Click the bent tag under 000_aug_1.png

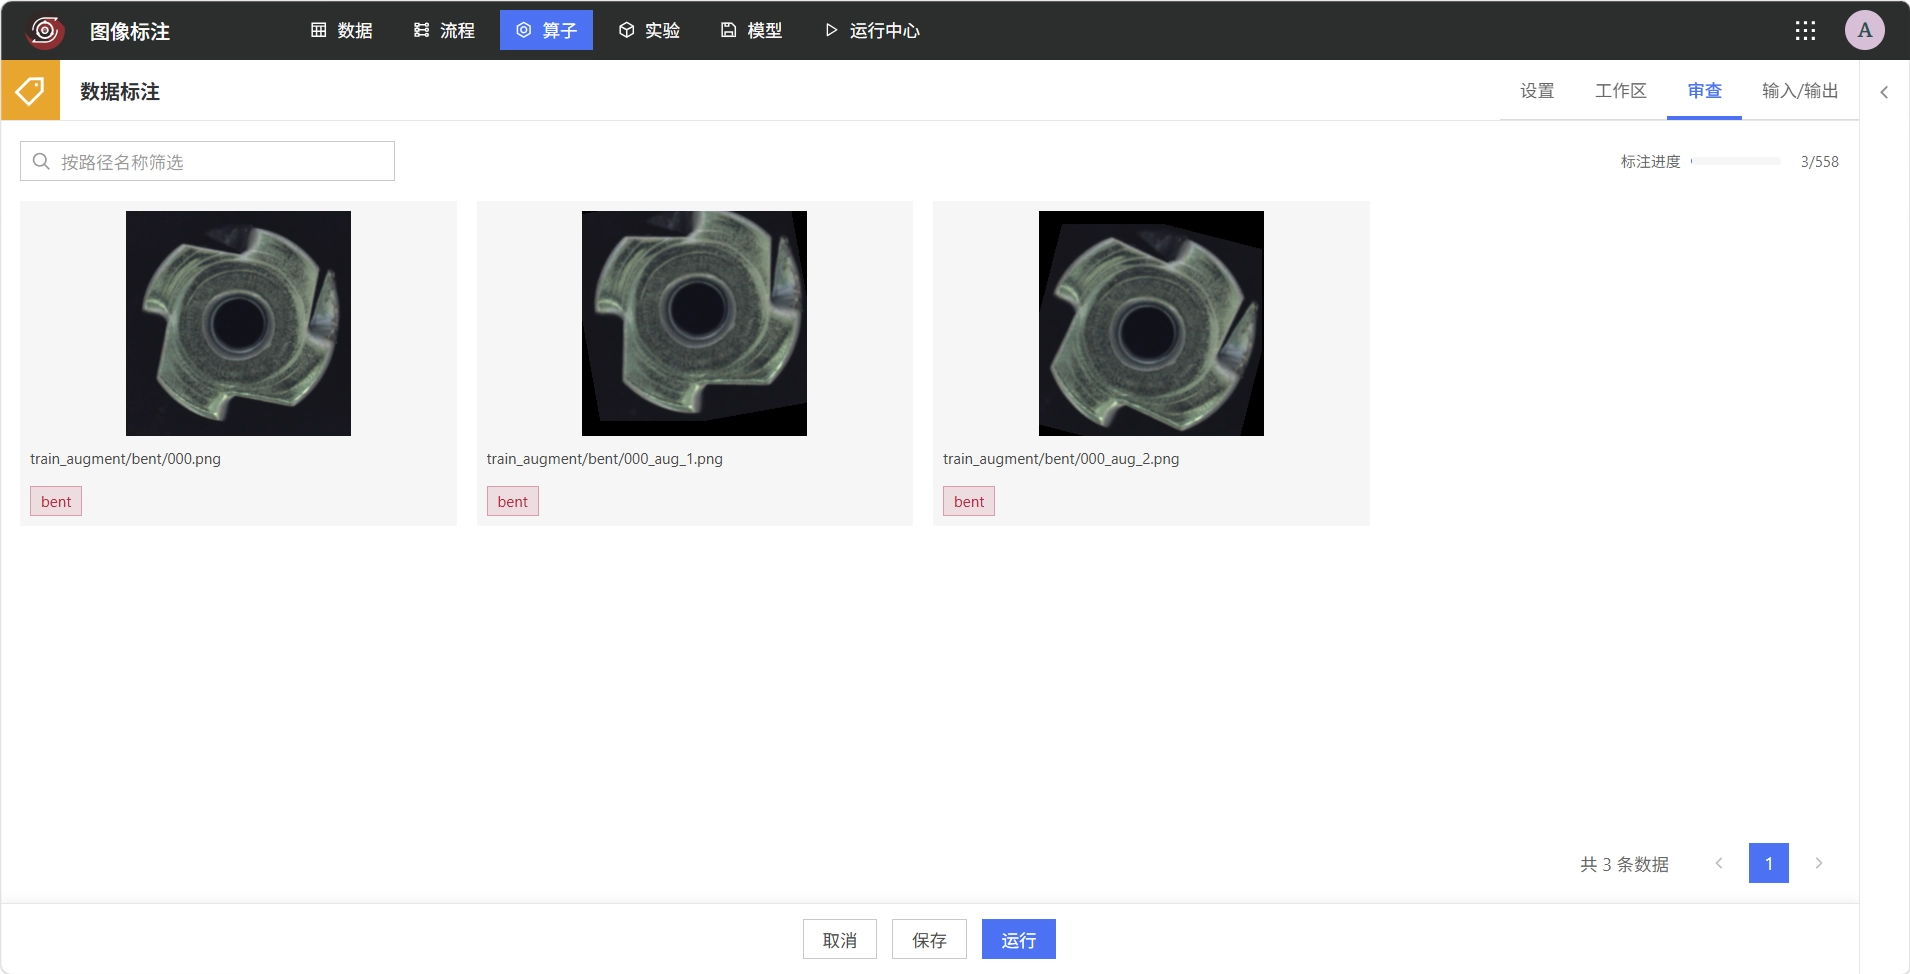[x=512, y=501]
